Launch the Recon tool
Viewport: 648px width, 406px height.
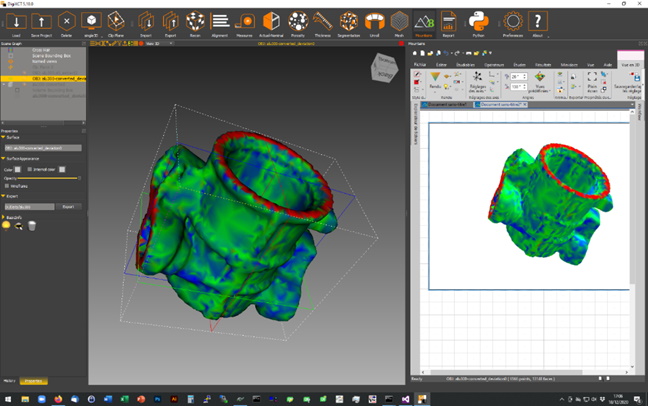click(195, 21)
